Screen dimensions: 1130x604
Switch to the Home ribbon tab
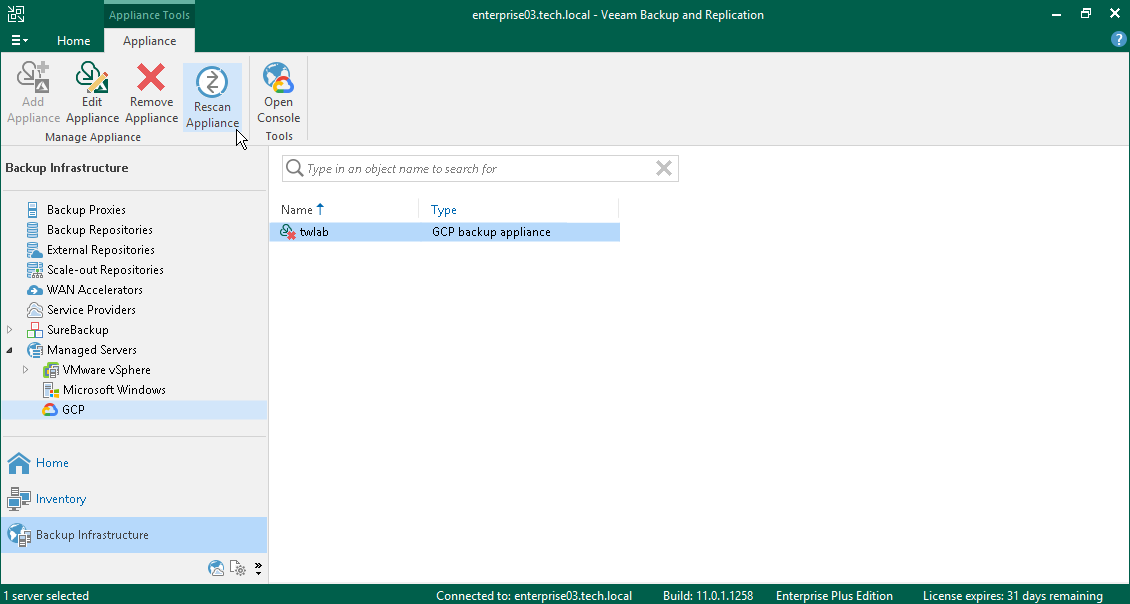click(74, 41)
